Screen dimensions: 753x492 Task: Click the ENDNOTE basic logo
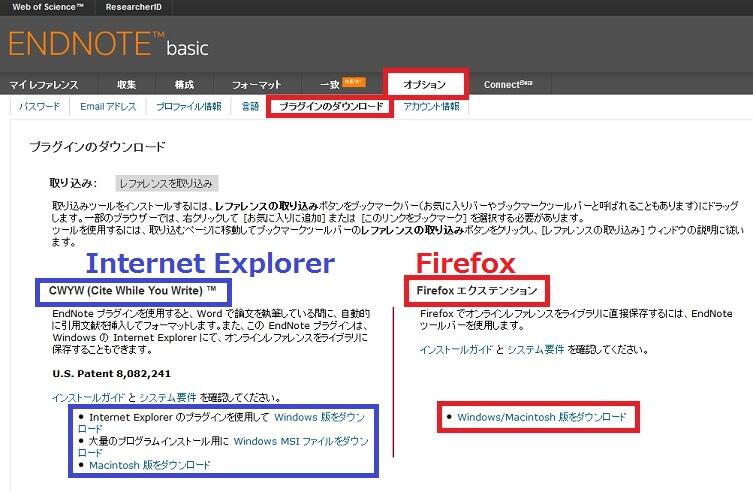click(x=109, y=44)
